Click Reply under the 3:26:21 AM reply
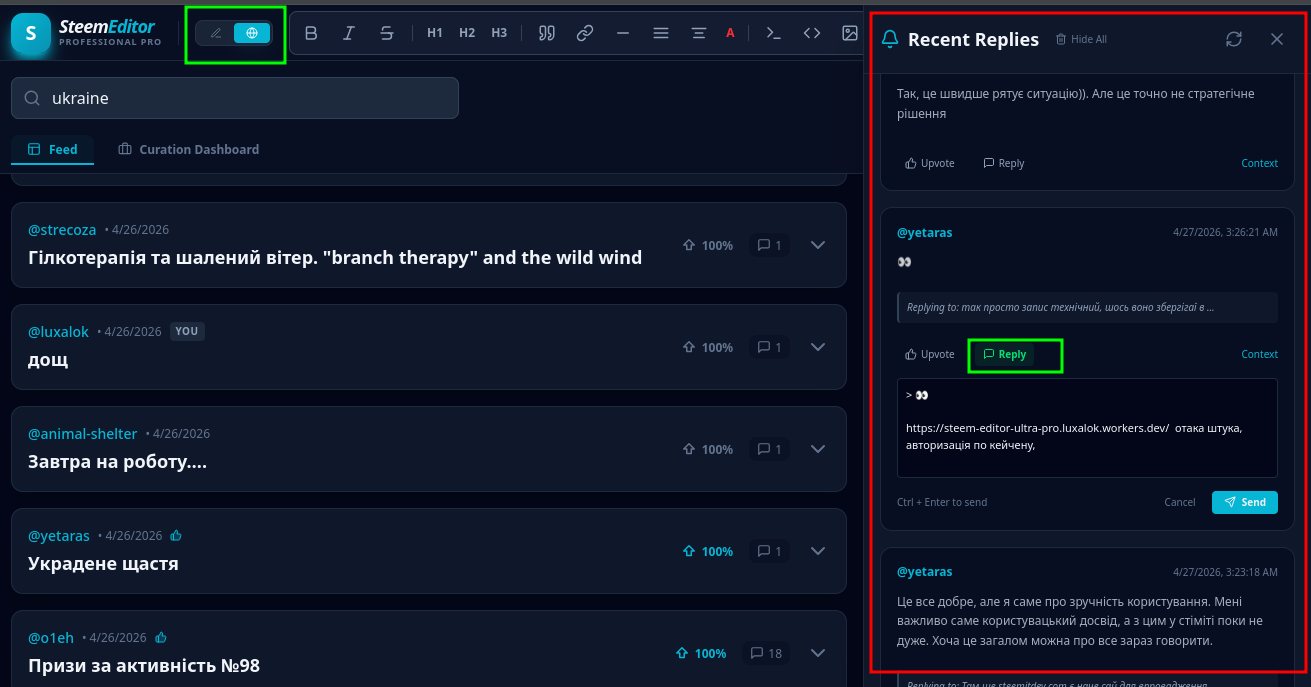This screenshot has height=687, width=1311. click(1005, 354)
